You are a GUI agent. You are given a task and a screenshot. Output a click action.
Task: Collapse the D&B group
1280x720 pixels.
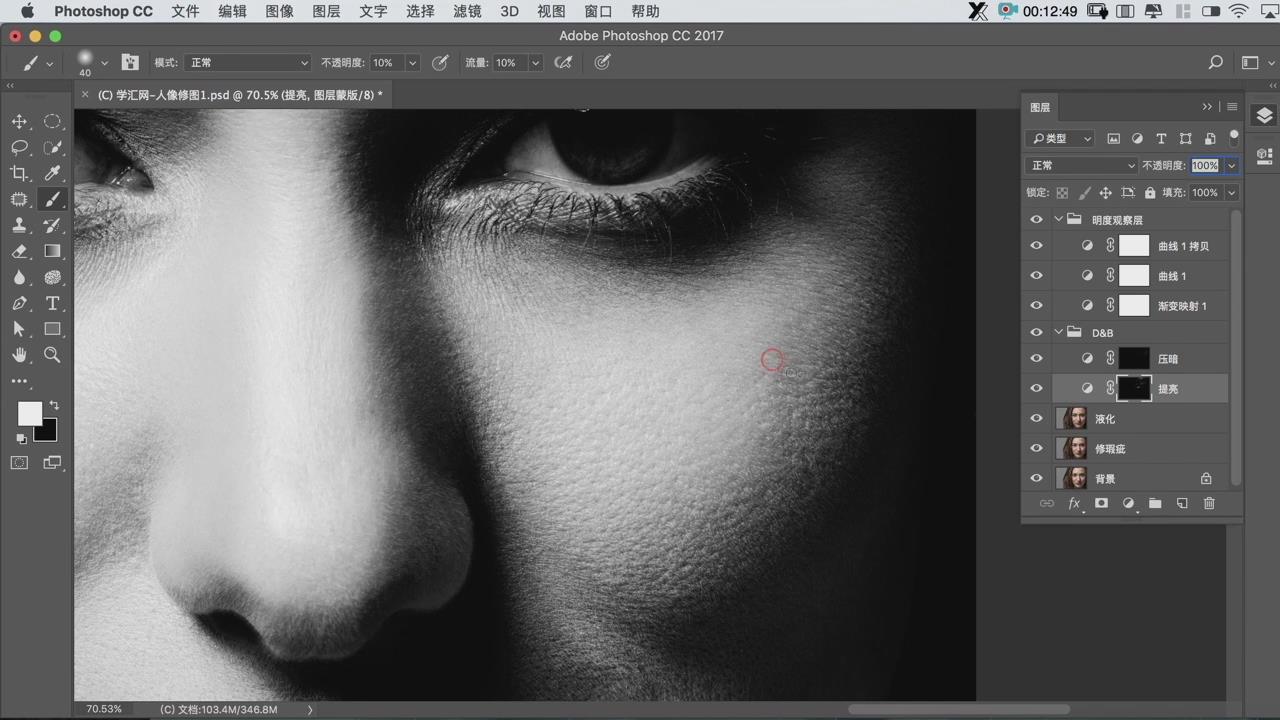1058,332
